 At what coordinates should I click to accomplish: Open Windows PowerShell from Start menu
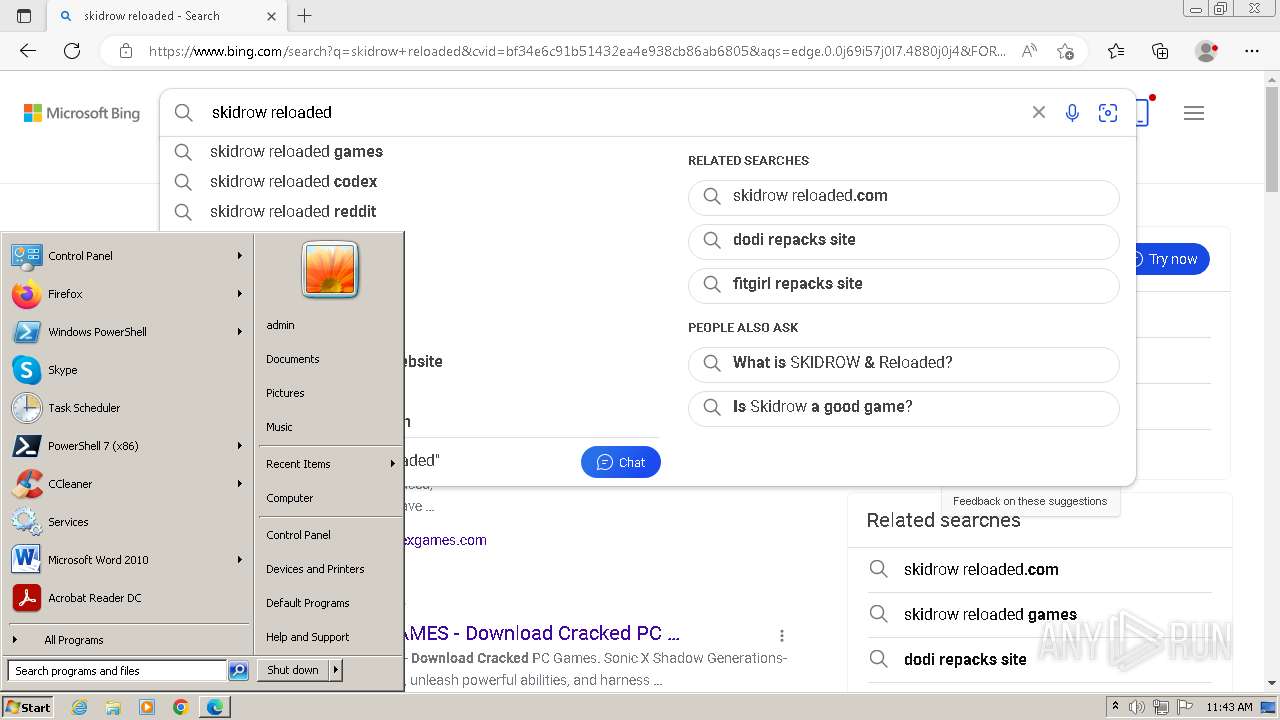(x=128, y=332)
